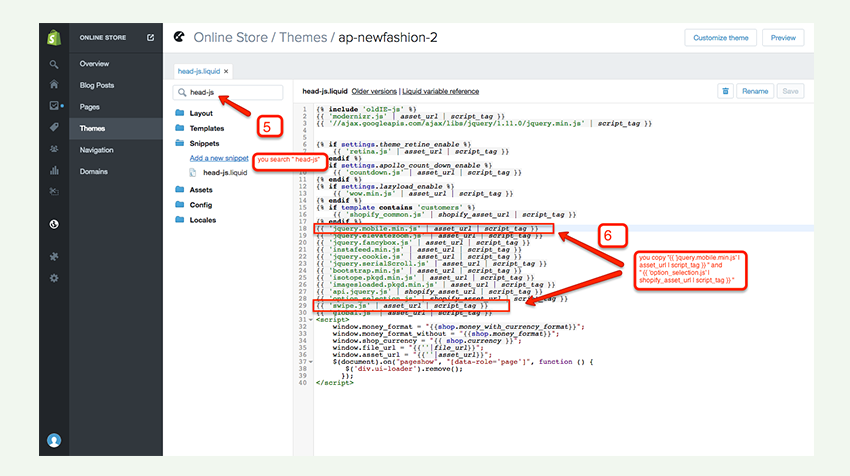Click the window.money_format code line
This screenshot has height=476, width=850.
[459, 327]
